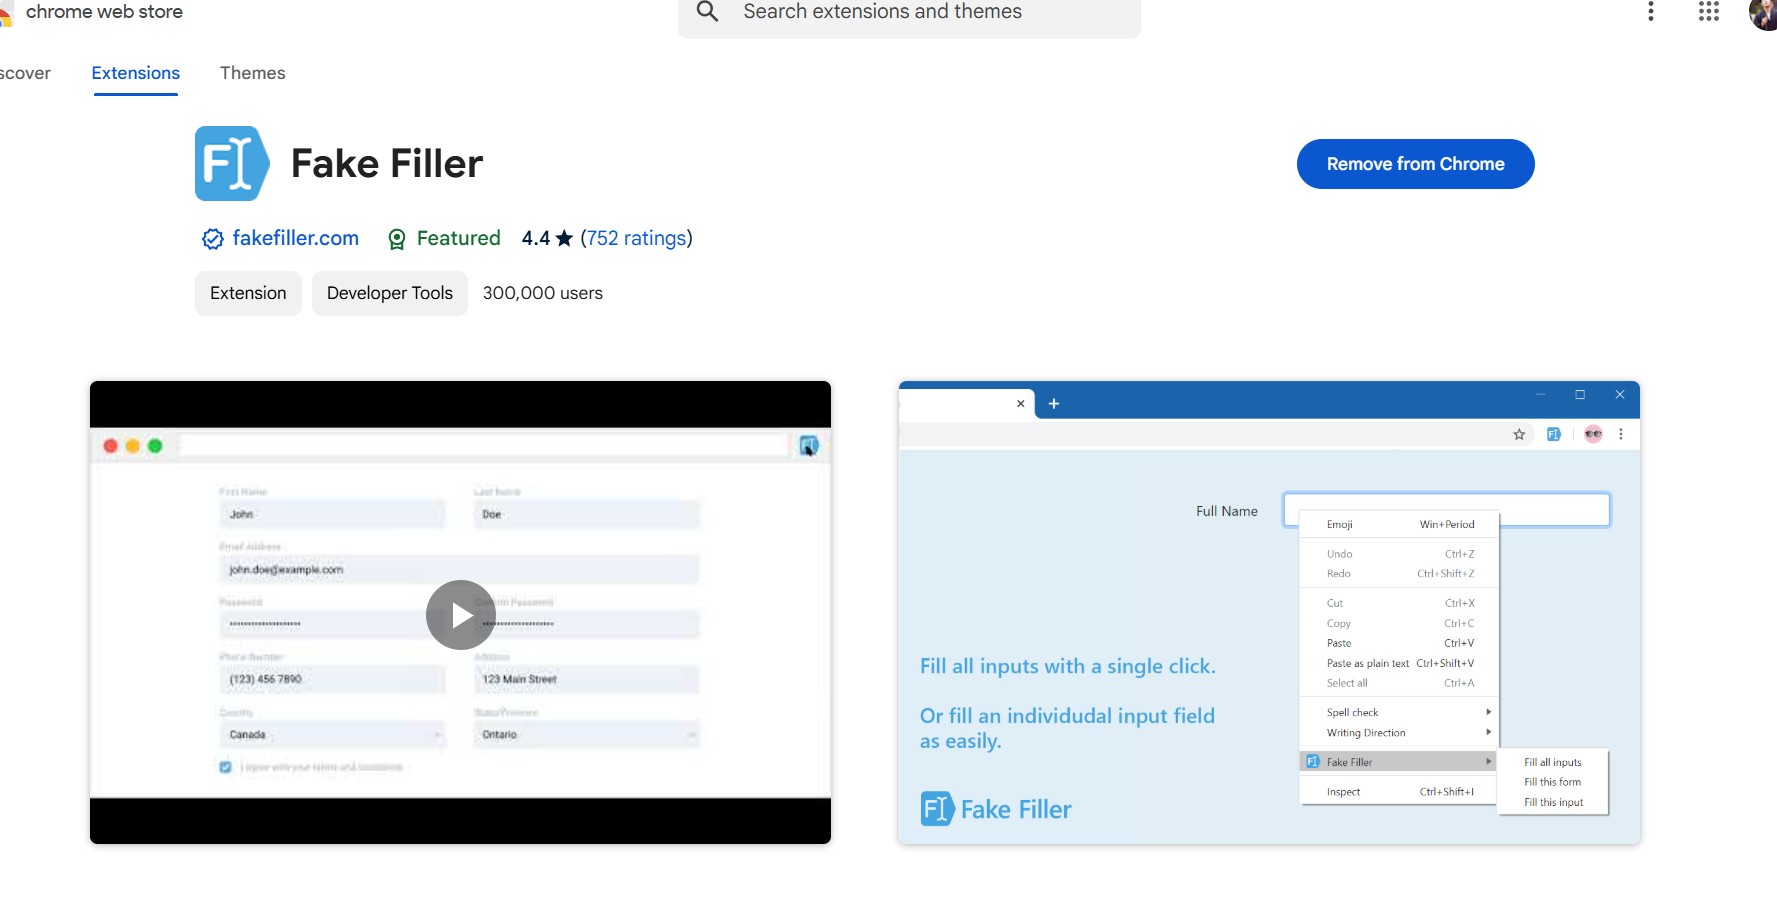1777x897 pixels.
Task: Play the Fake Filler demo video
Action: (461, 615)
